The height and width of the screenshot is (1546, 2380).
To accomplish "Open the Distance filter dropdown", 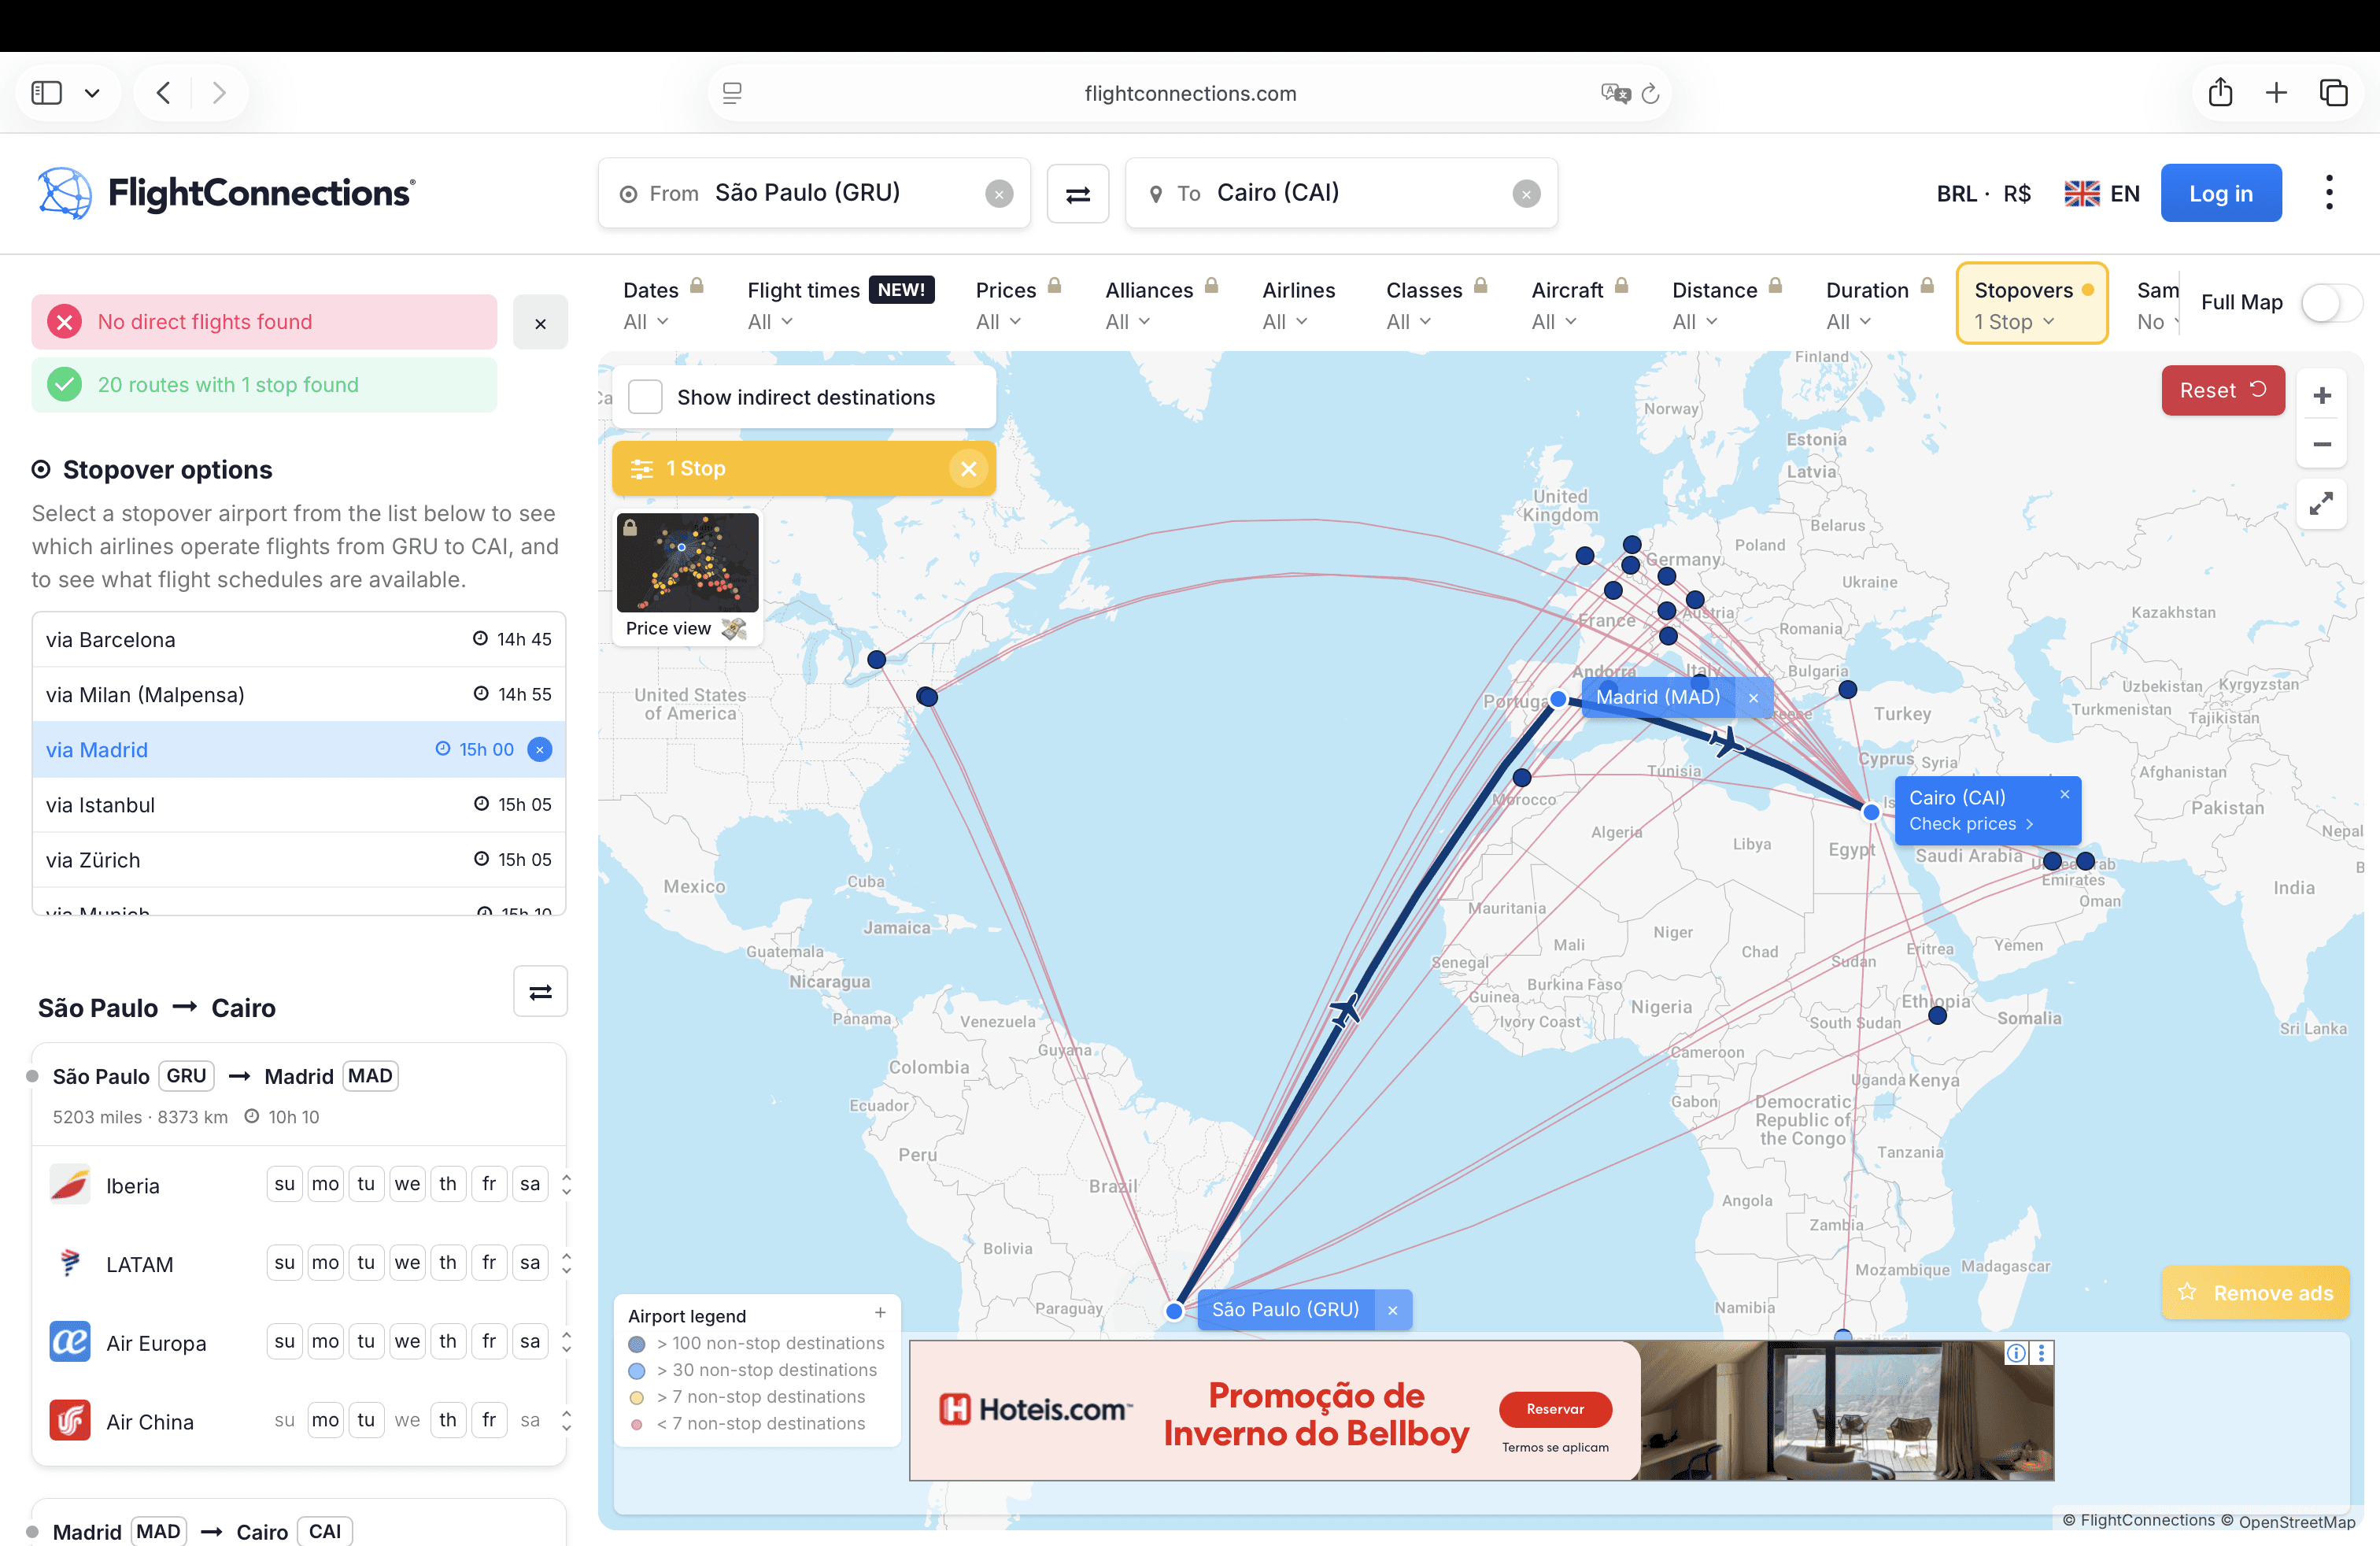I will tap(1727, 305).
